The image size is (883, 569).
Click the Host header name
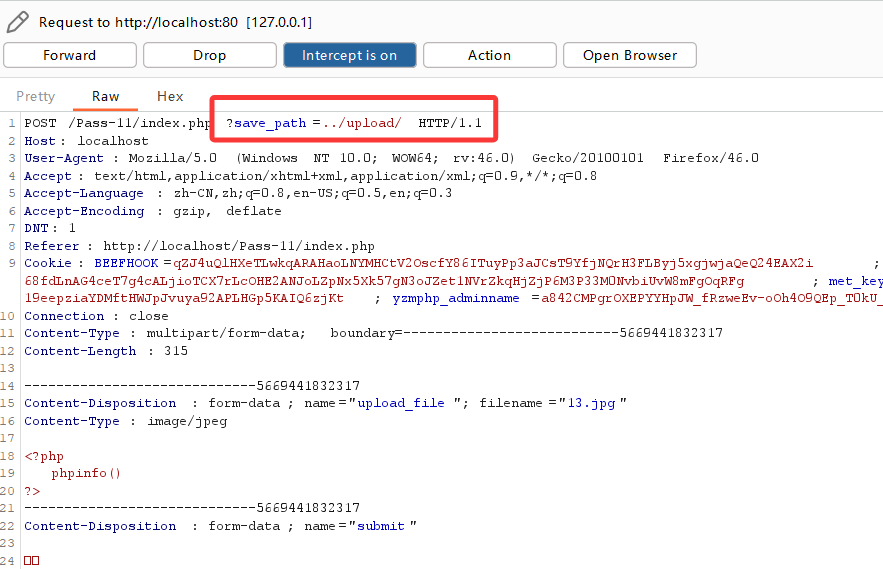point(40,141)
